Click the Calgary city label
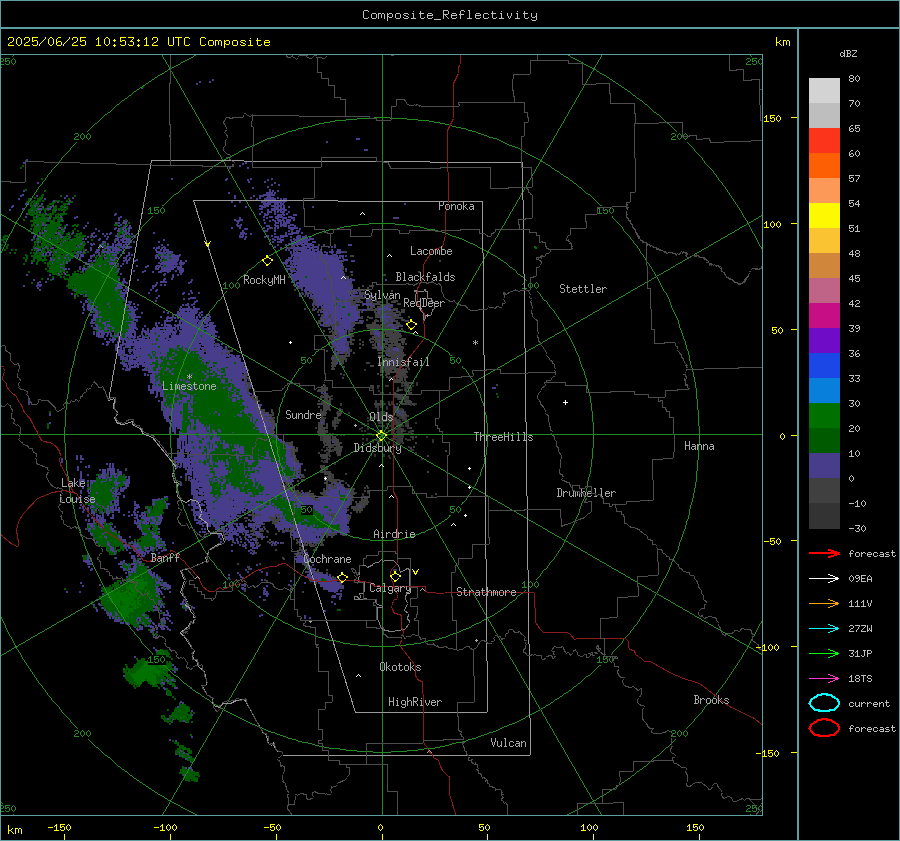Viewport: 900px width, 841px height. pyautogui.click(x=390, y=588)
